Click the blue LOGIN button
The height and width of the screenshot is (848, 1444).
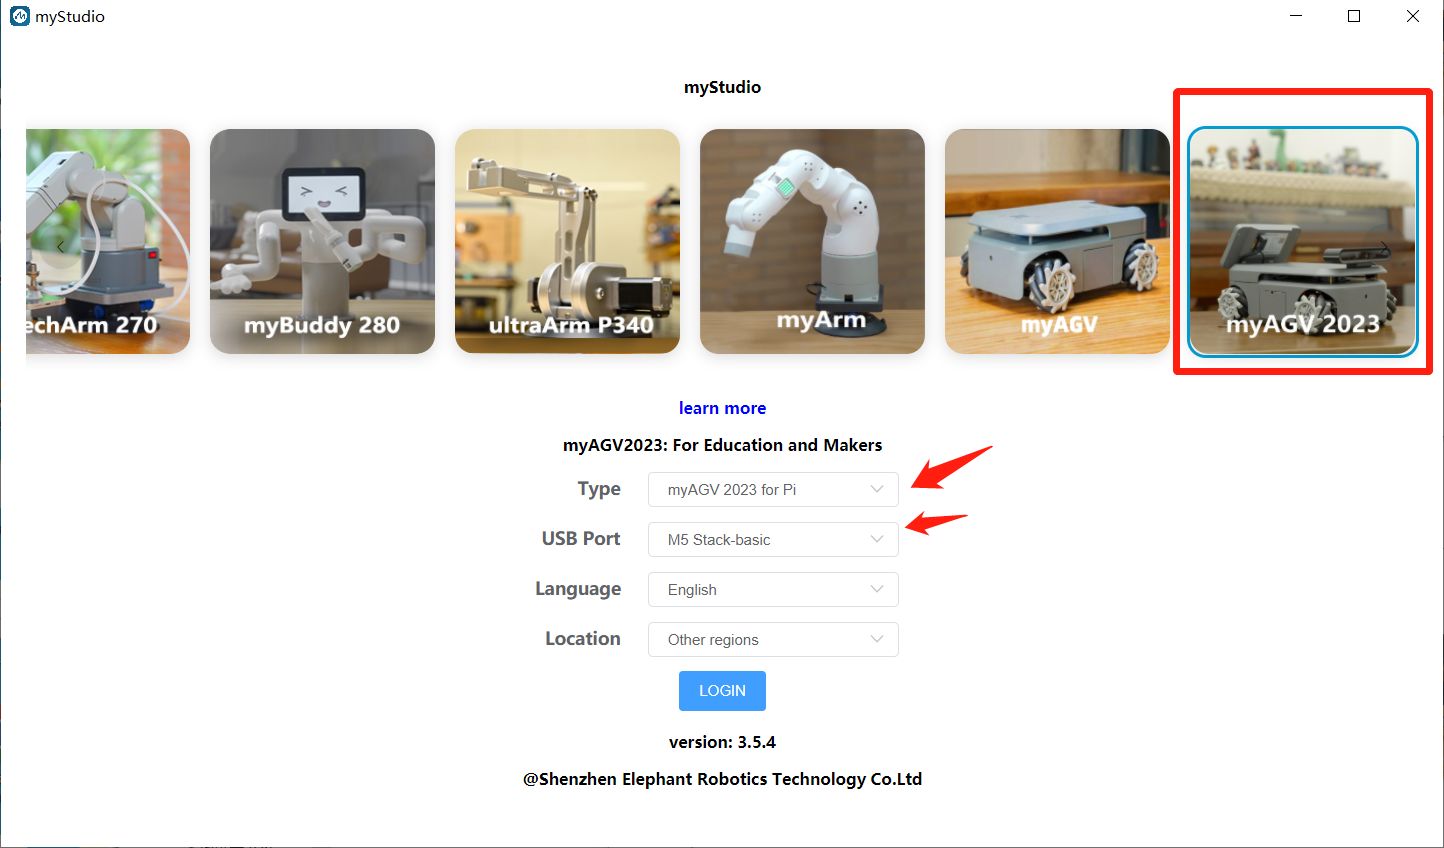[722, 691]
